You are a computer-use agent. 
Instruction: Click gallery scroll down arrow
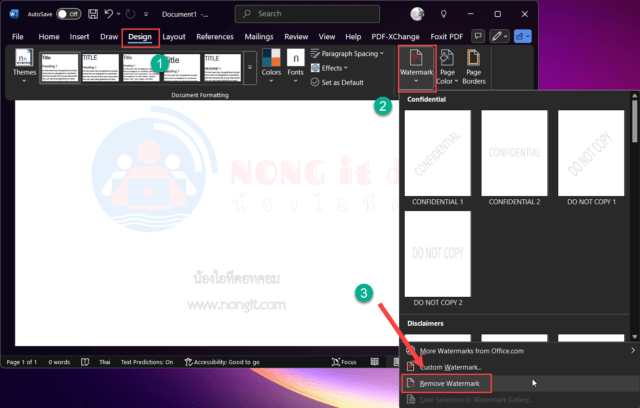[x=634, y=337]
